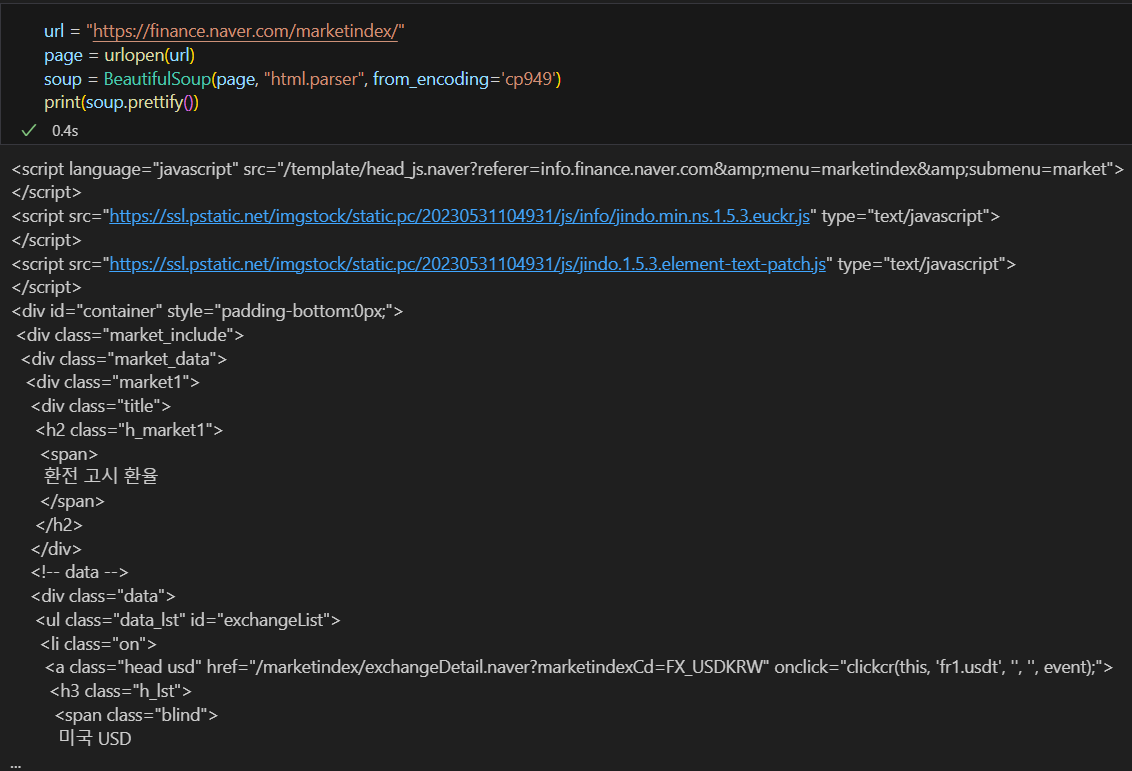Click the BeautifulSoup code line
The width and height of the screenshot is (1132, 771).
pos(302,79)
